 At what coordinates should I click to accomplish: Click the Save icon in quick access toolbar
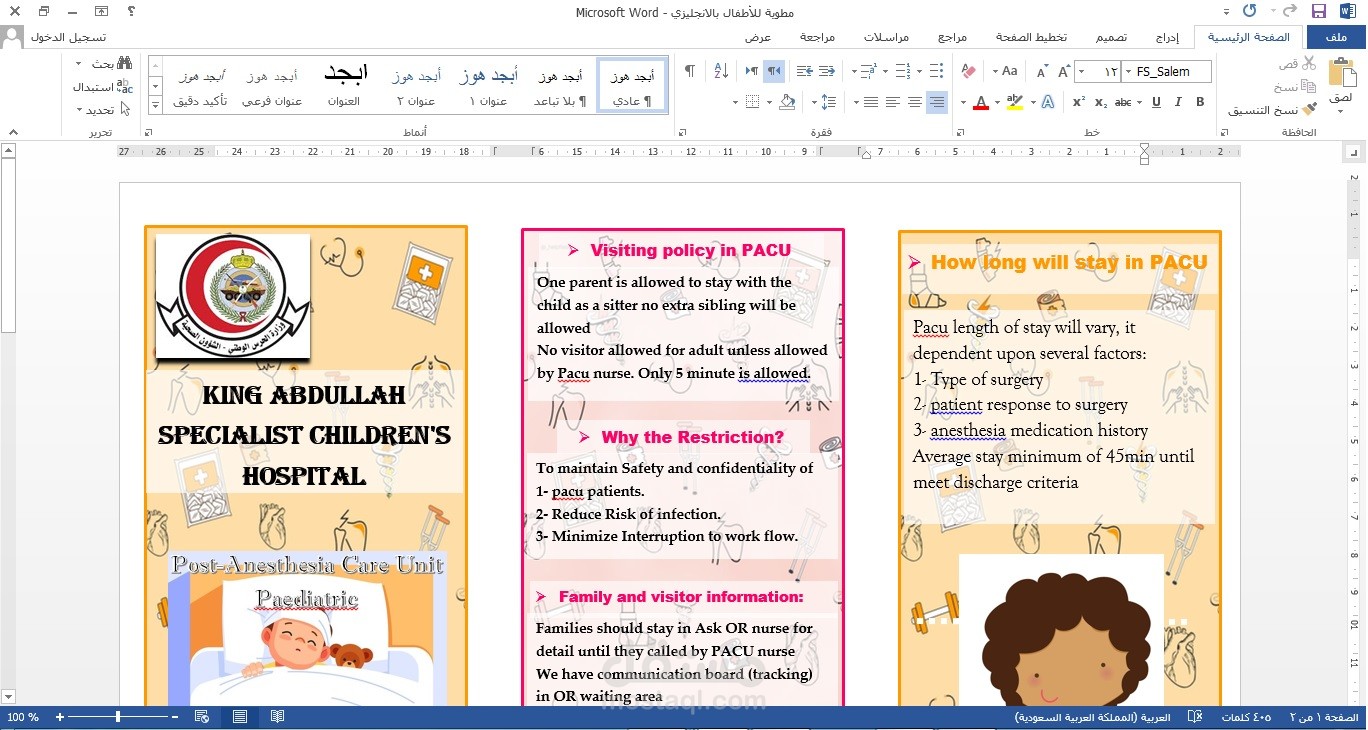tap(1319, 11)
